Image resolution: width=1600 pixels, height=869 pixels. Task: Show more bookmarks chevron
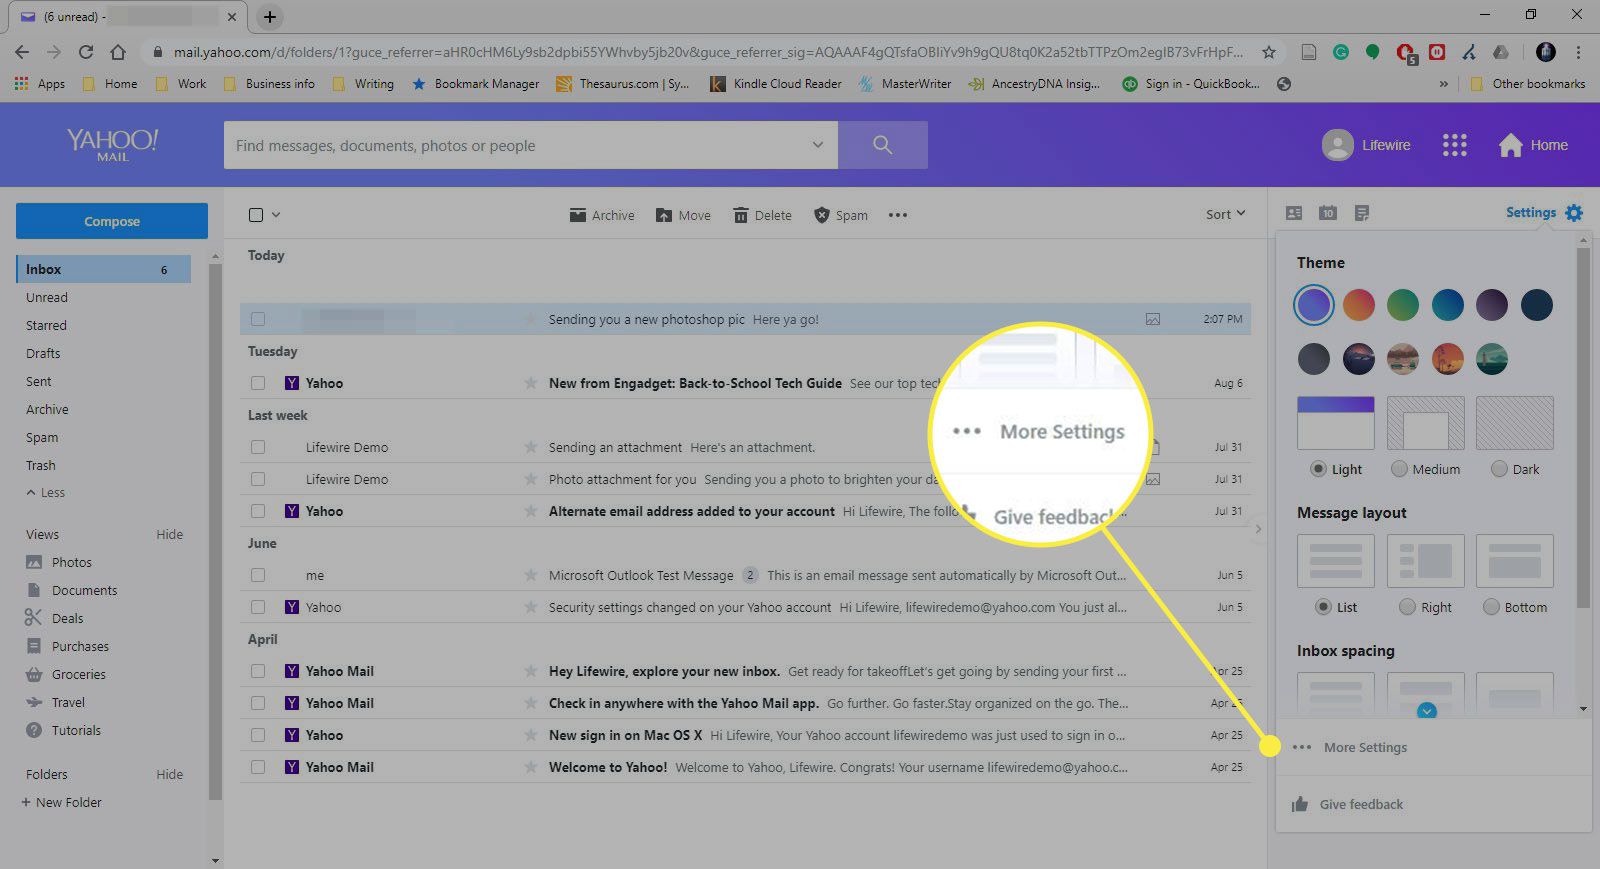coord(1443,84)
